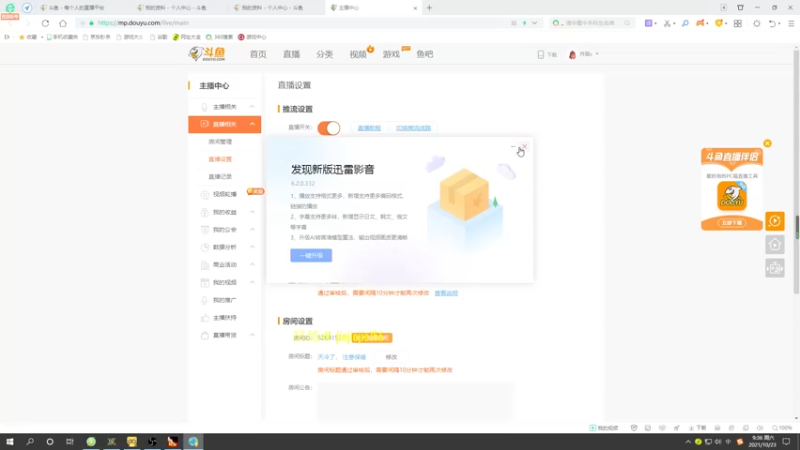
Task: Click the Douyu logo in the site header
Action: pyautogui.click(x=207, y=54)
